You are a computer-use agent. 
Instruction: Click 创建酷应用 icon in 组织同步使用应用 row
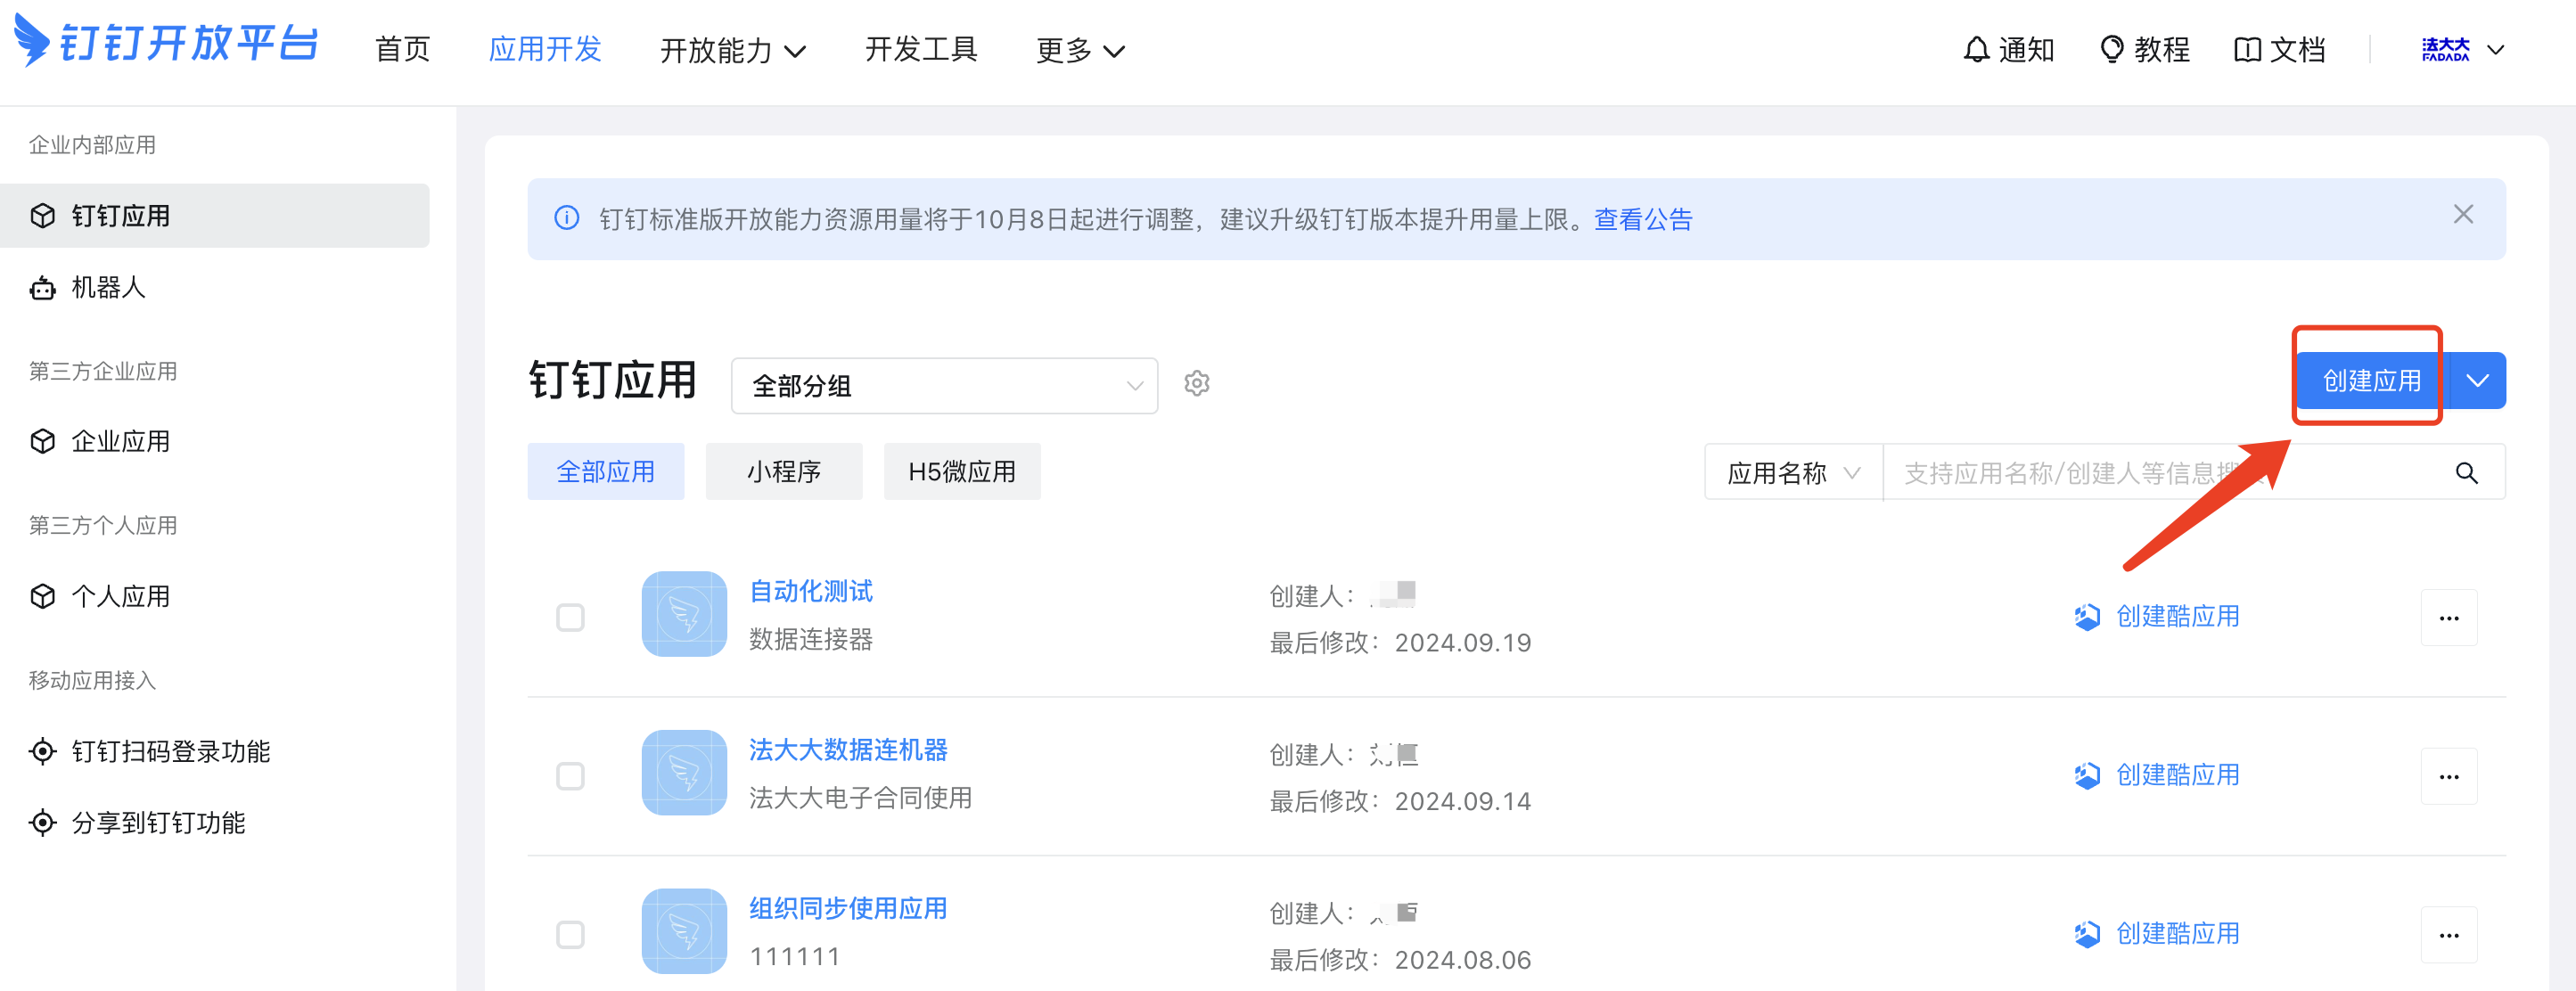[x=2087, y=934]
